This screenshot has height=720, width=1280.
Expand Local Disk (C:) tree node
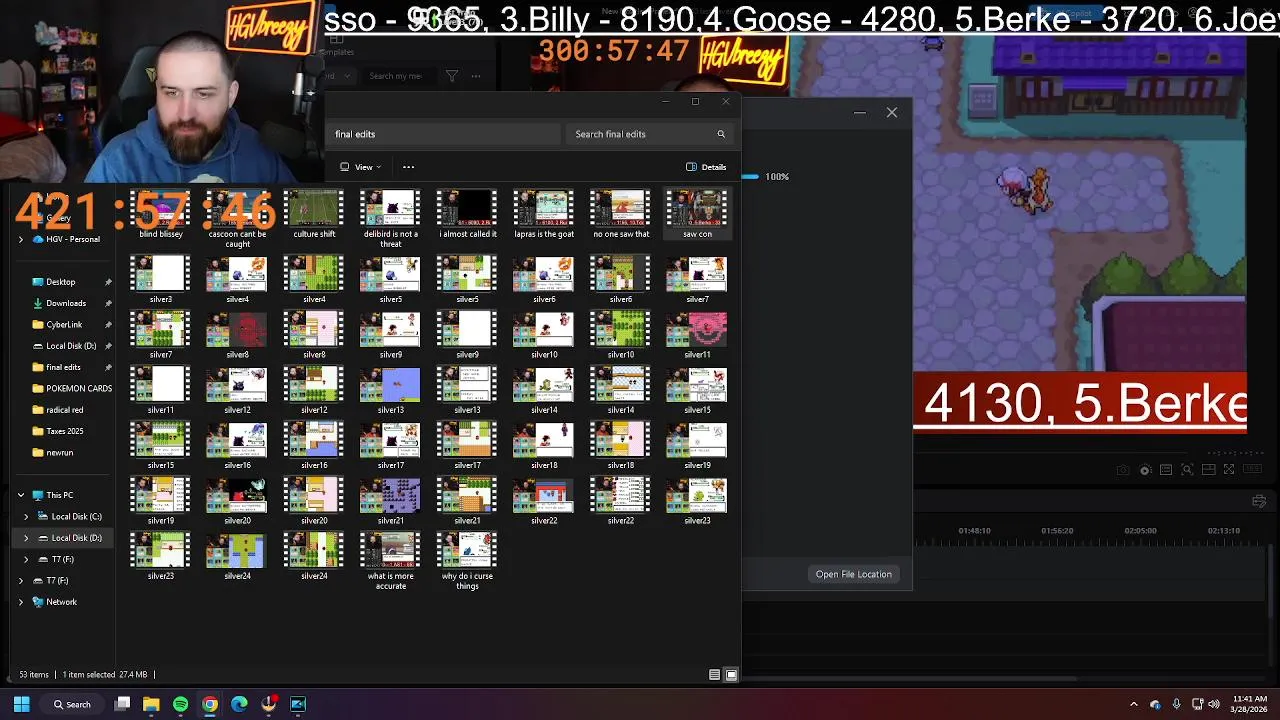[26, 516]
